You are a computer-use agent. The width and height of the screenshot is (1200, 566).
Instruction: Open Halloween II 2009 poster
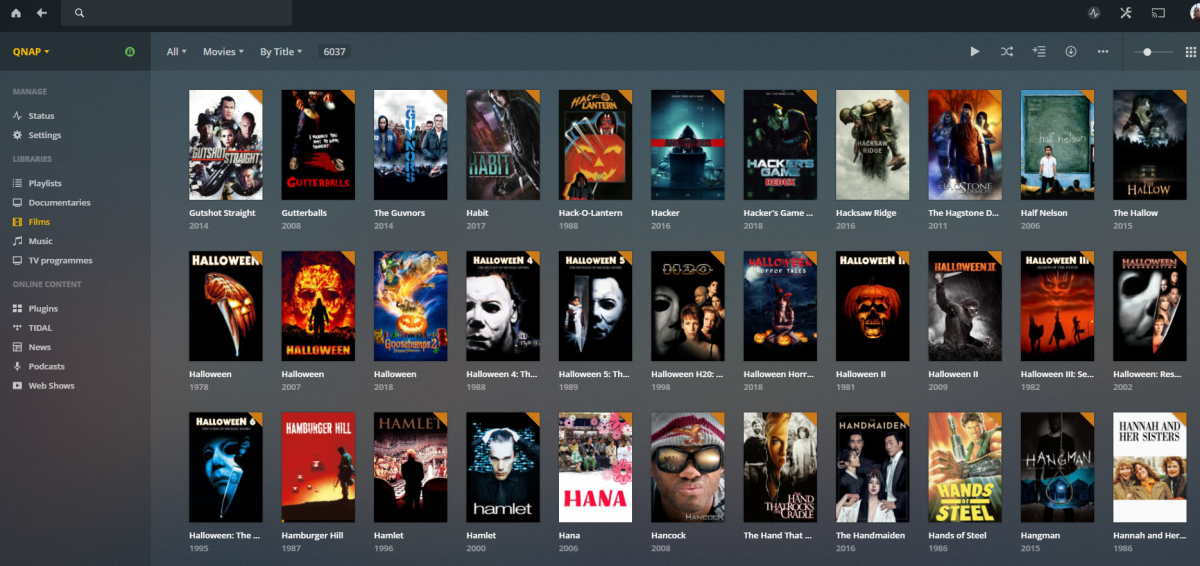(965, 306)
